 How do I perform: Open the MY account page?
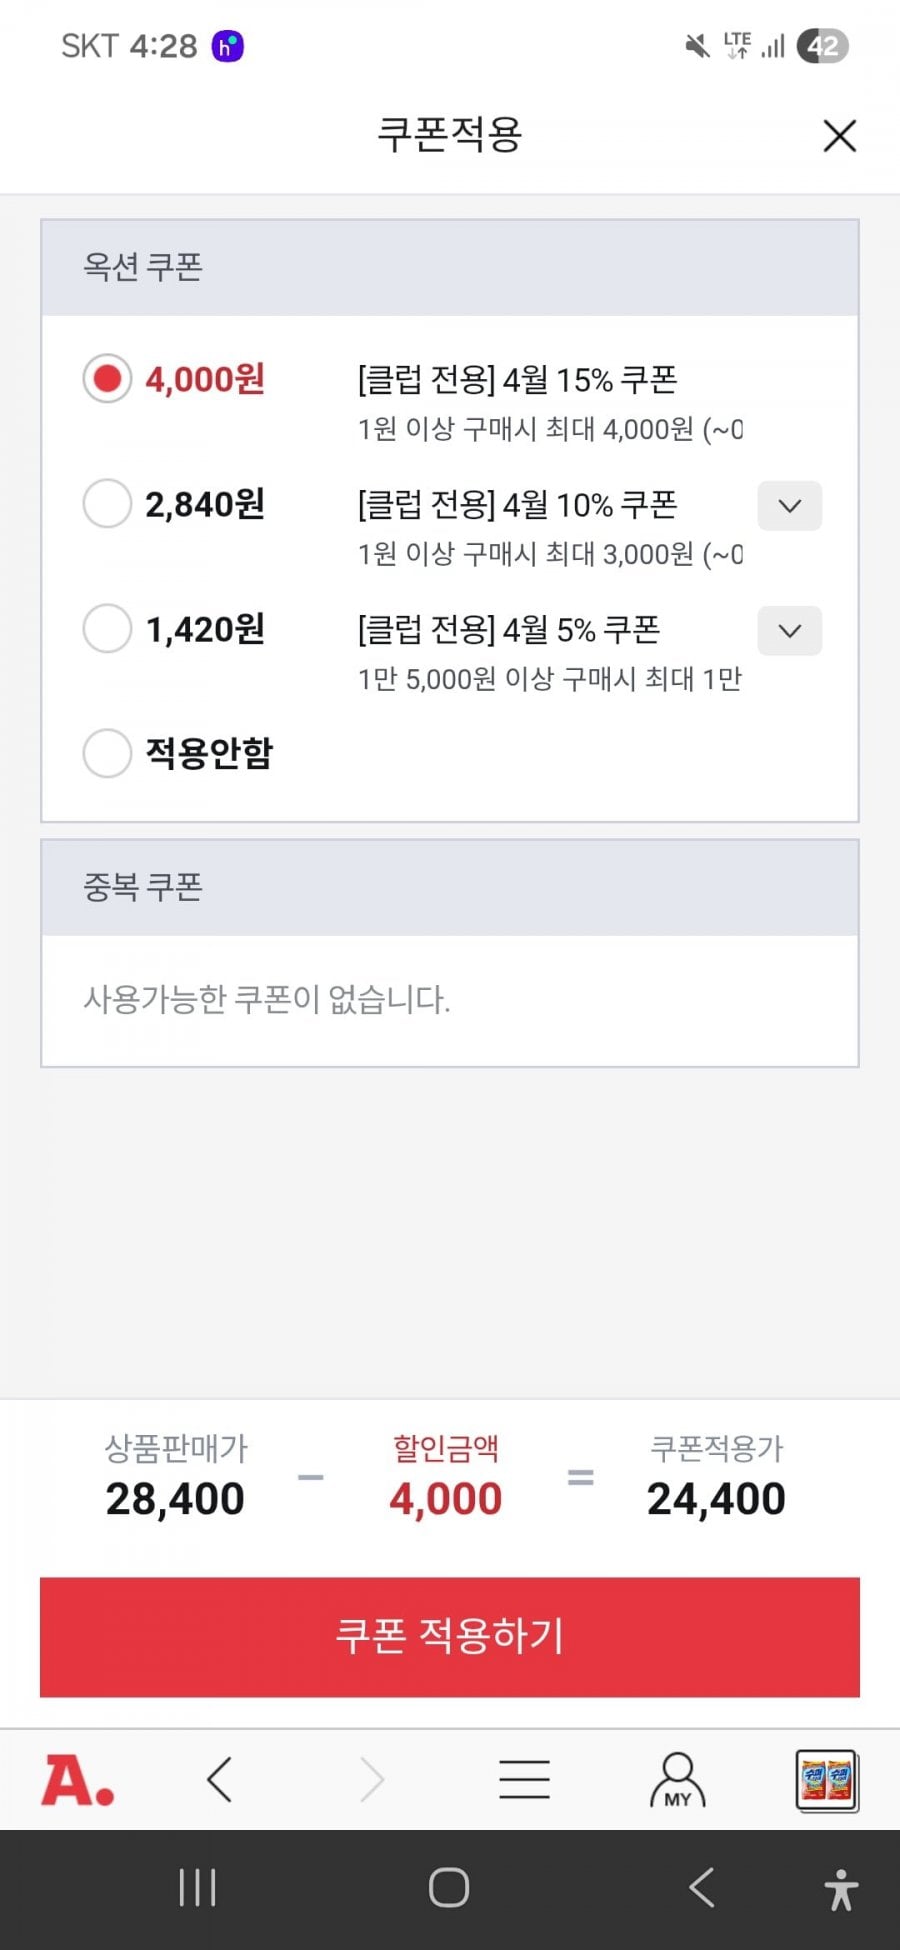(677, 1780)
